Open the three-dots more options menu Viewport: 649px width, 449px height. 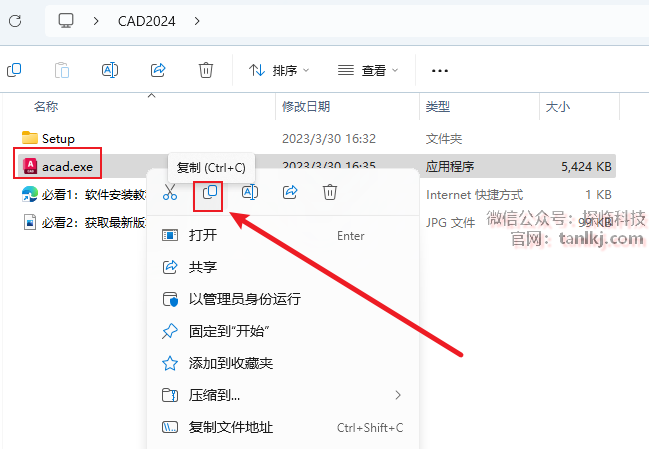pos(440,71)
